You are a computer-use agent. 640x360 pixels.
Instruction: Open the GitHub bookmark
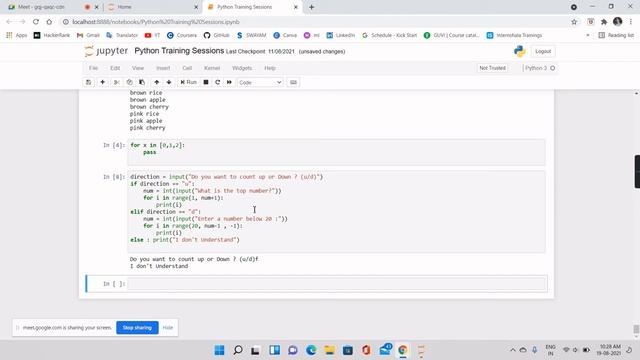[217, 36]
